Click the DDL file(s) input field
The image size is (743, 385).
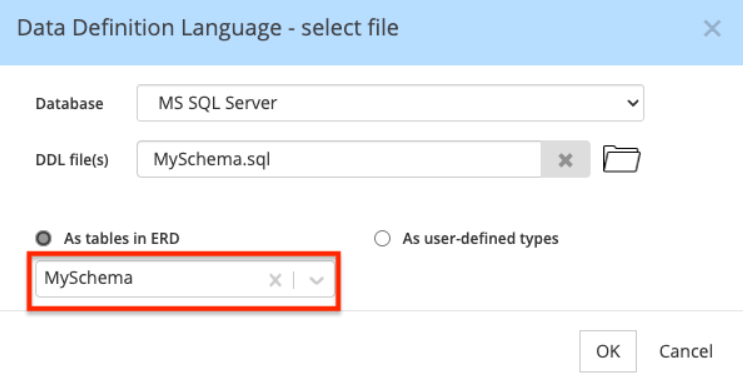[x=339, y=159]
